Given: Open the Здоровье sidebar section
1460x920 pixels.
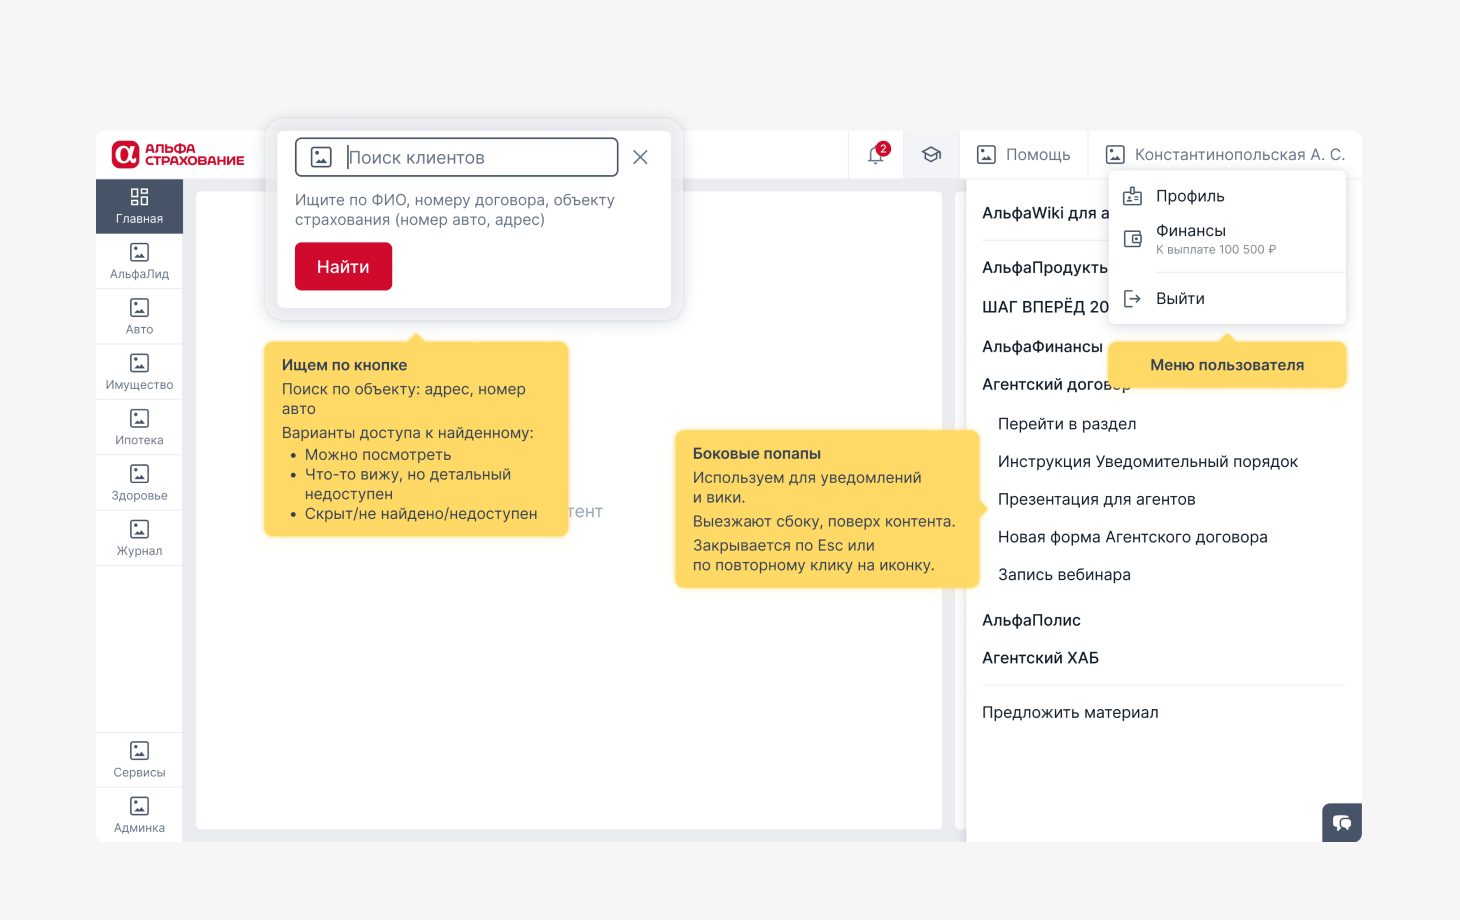Looking at the screenshot, I should [x=139, y=483].
